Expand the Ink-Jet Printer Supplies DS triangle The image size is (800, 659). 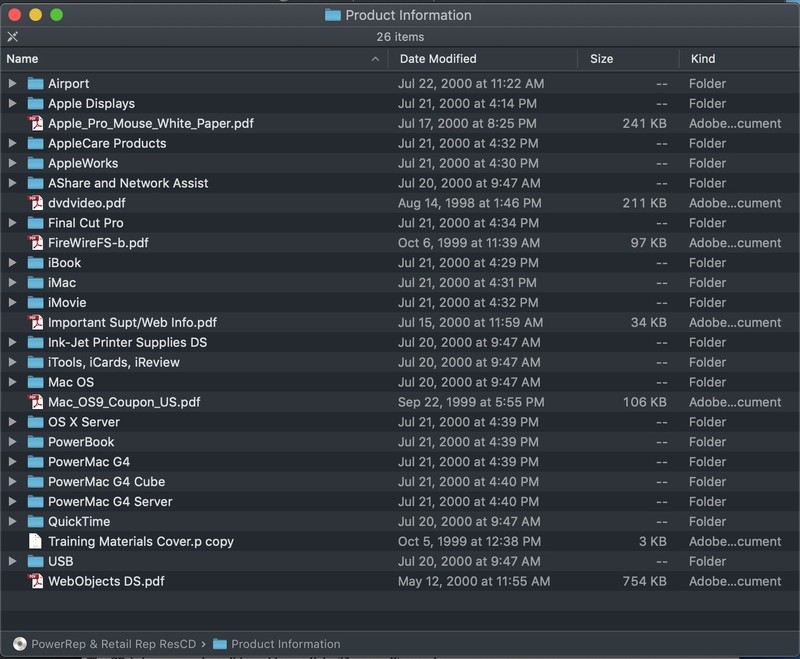tap(12, 341)
